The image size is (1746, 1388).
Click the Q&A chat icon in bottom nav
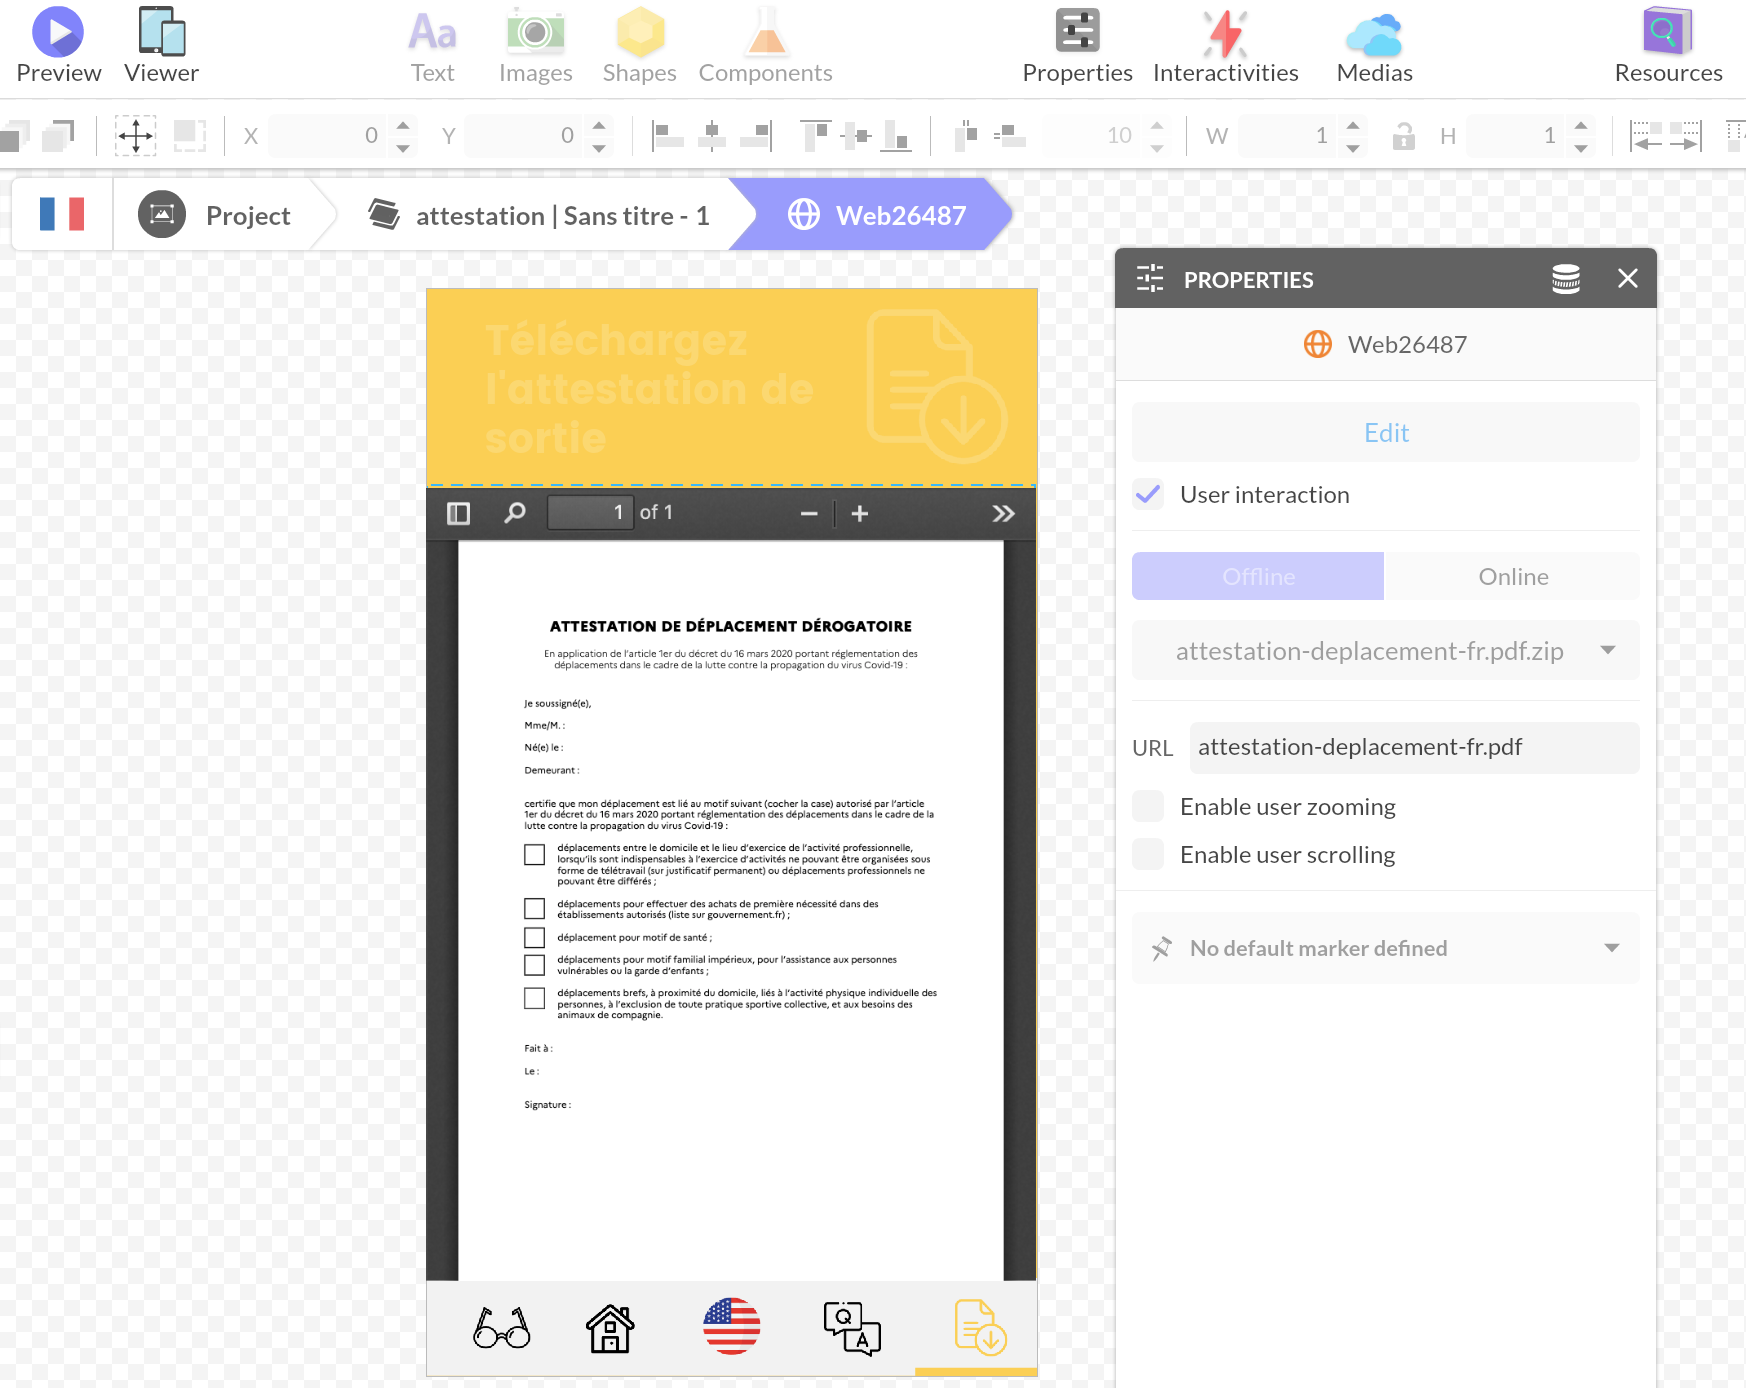[852, 1328]
